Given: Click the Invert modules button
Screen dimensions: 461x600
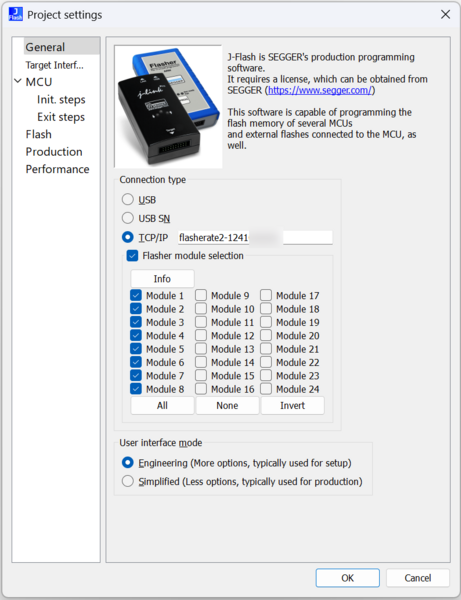Looking at the screenshot, I should (292, 406).
